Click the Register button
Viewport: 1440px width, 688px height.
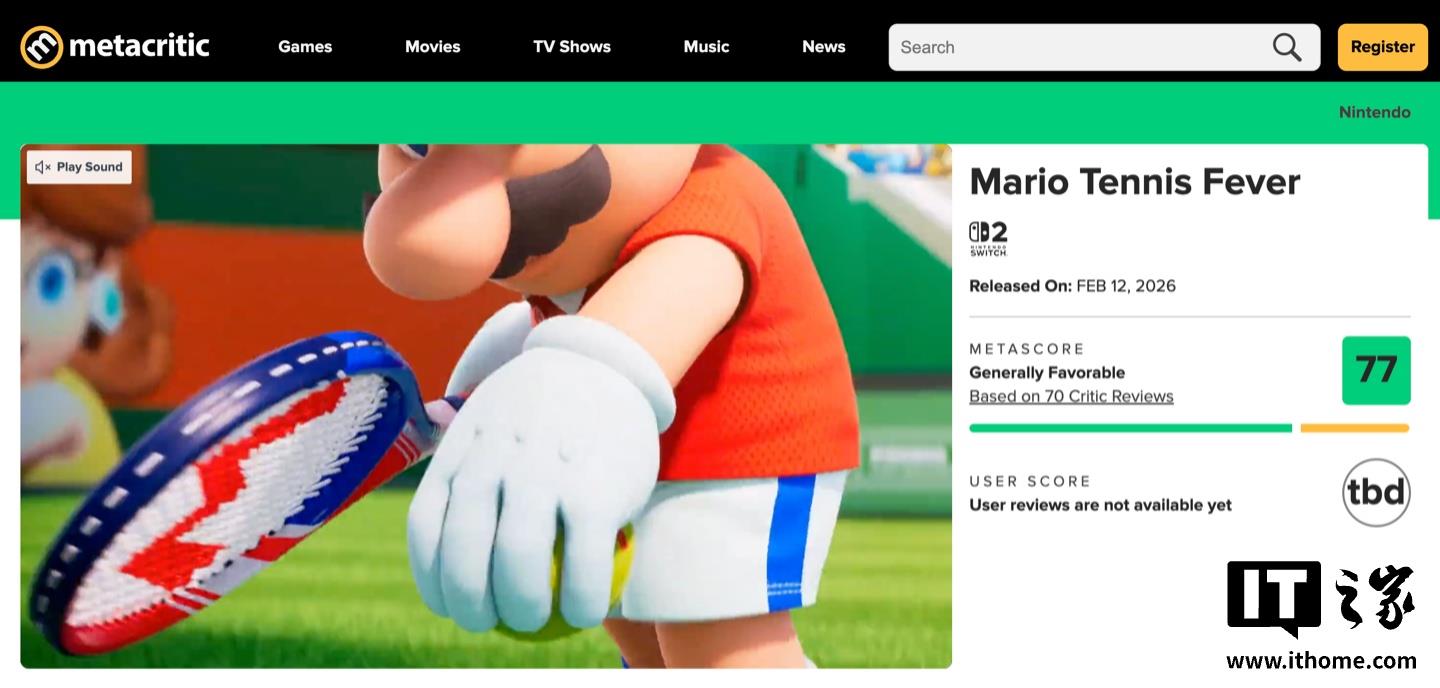(1383, 47)
